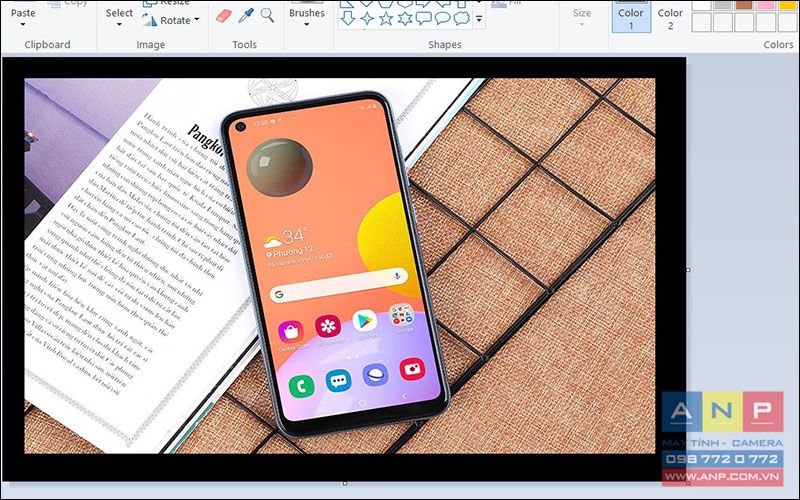Click the Paste button
This screenshot has width=800, height=500.
point(23,13)
